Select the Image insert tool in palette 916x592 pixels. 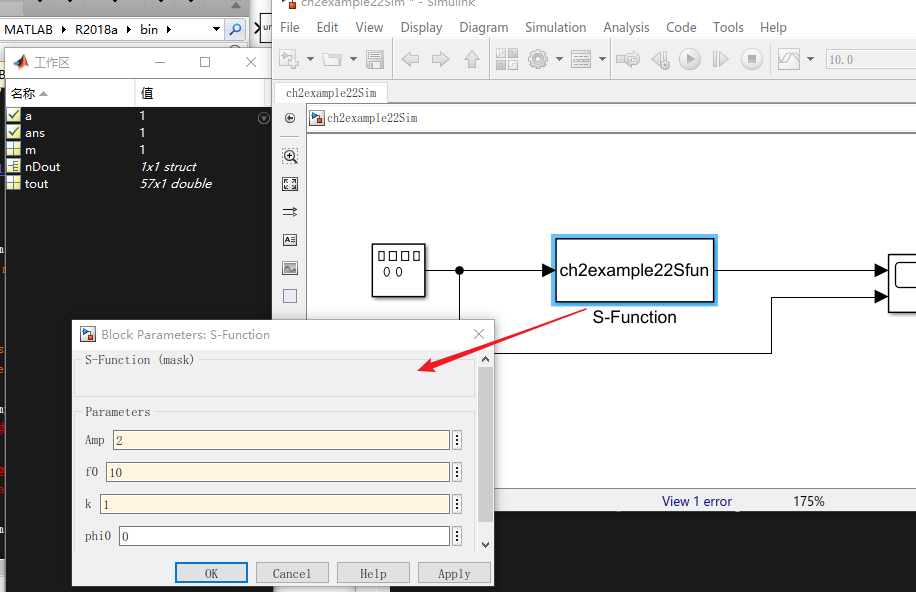[290, 268]
